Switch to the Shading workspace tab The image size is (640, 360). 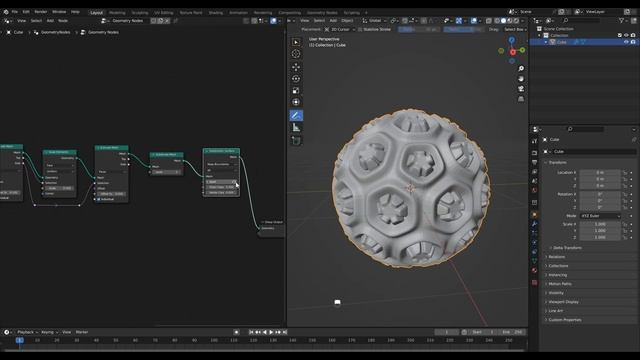tap(216, 13)
